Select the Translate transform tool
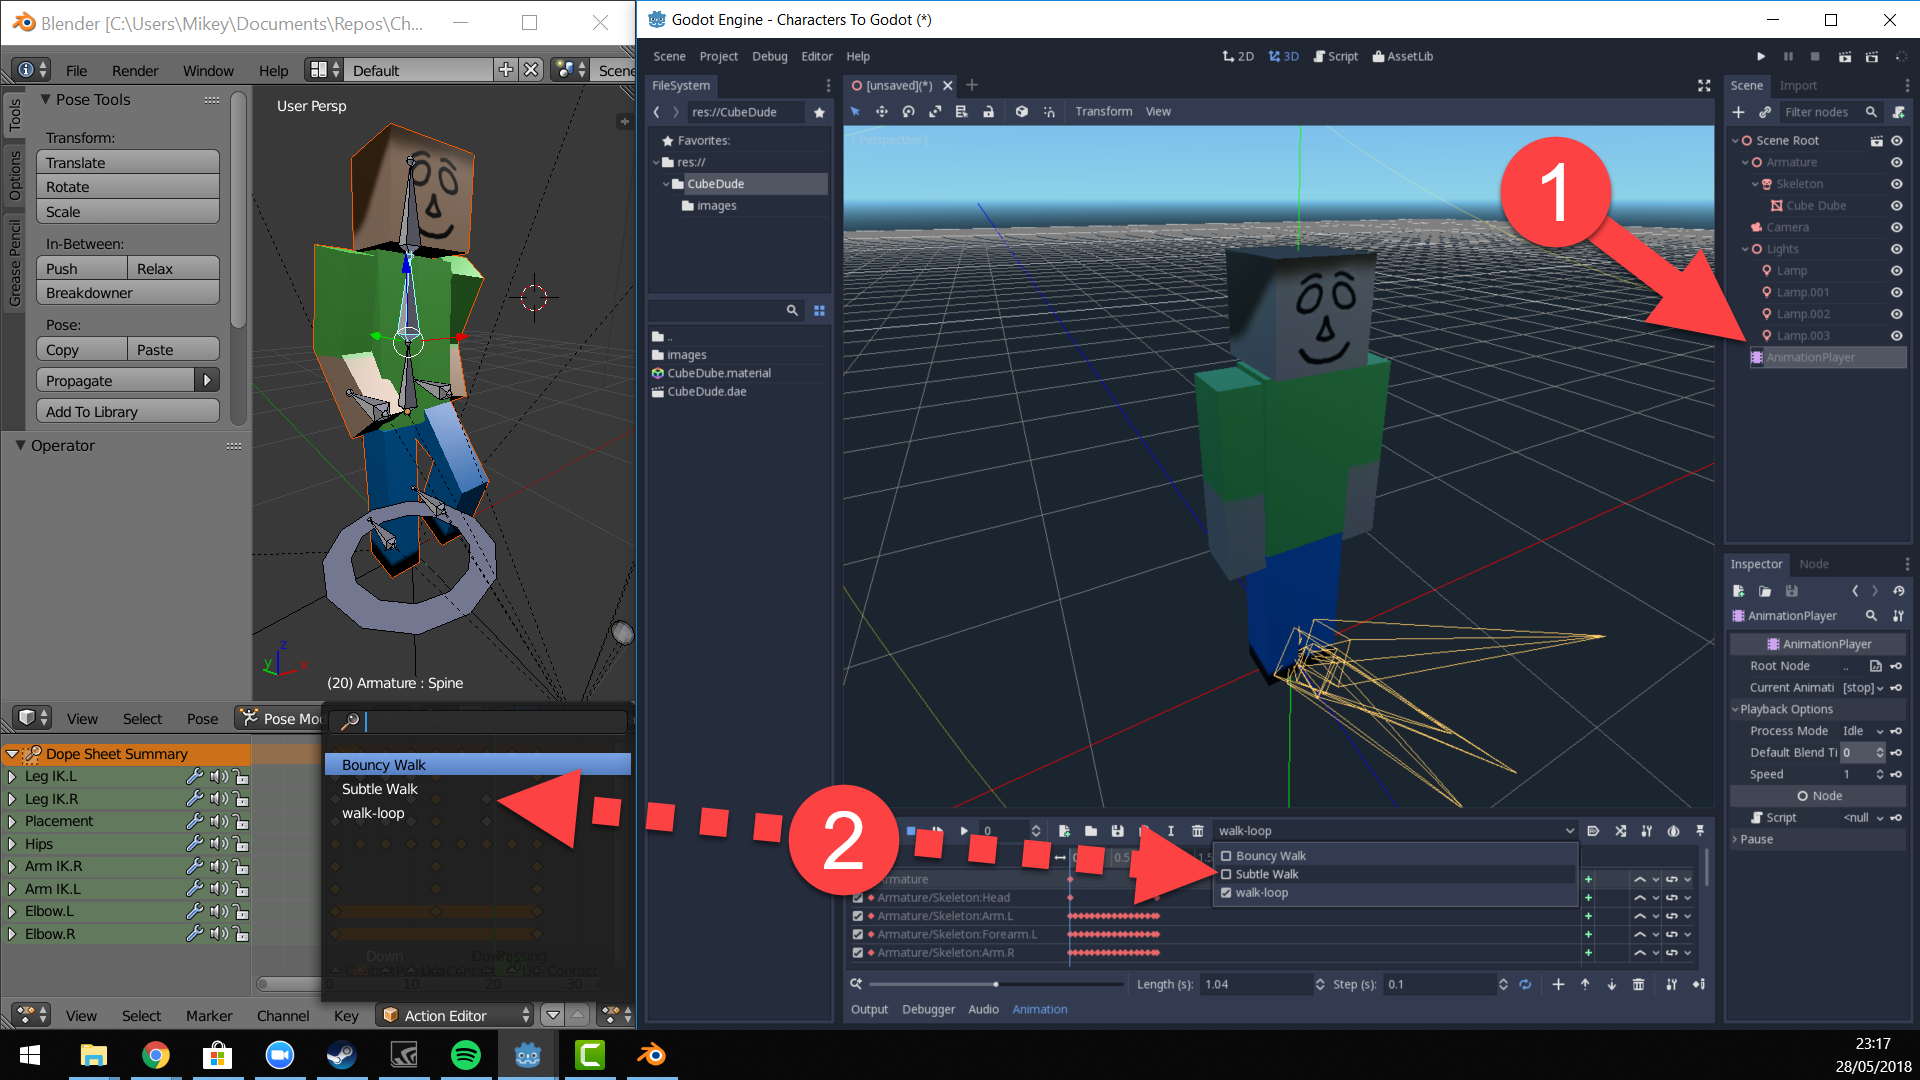Screen dimensions: 1920x1080 (128, 161)
